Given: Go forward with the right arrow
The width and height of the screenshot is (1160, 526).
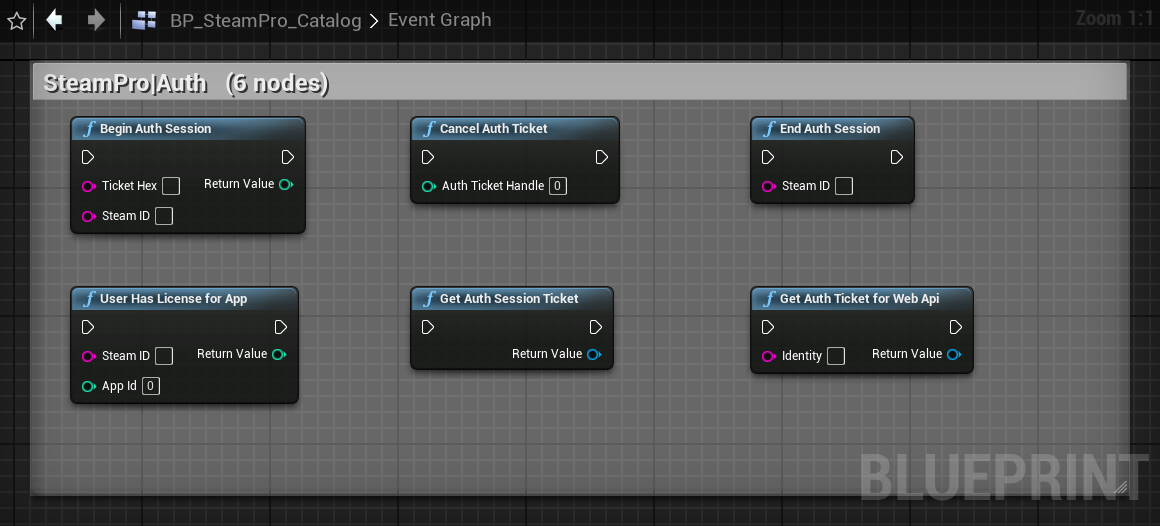Looking at the screenshot, I should [x=96, y=20].
